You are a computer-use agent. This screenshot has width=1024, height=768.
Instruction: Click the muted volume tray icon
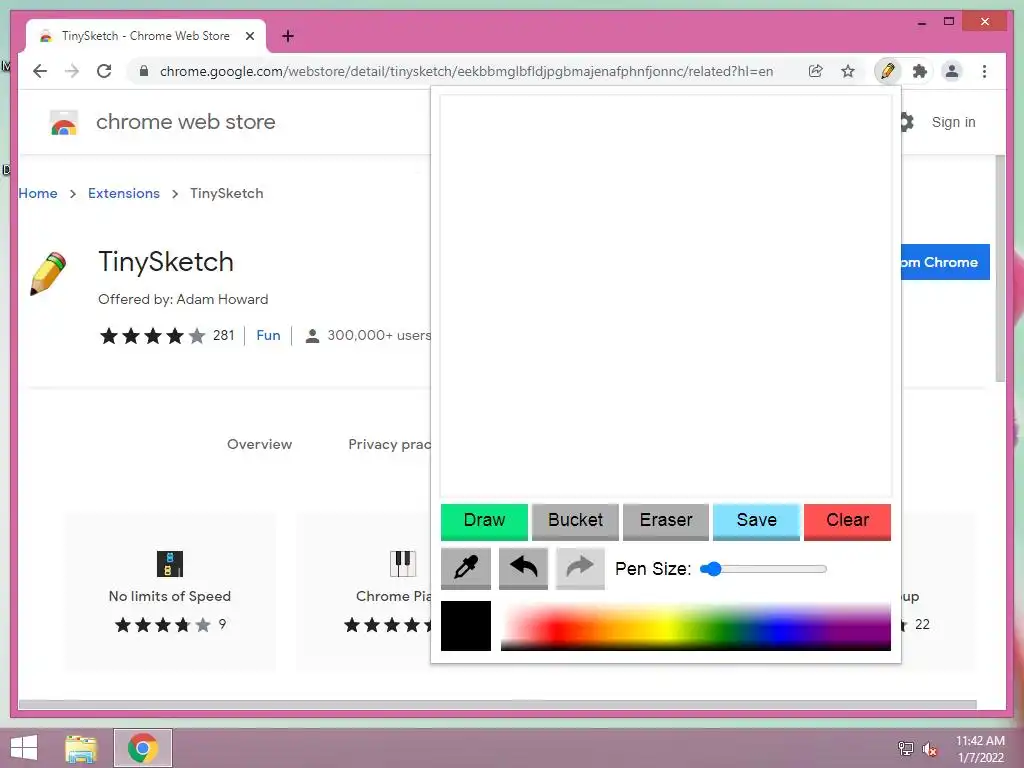929,748
